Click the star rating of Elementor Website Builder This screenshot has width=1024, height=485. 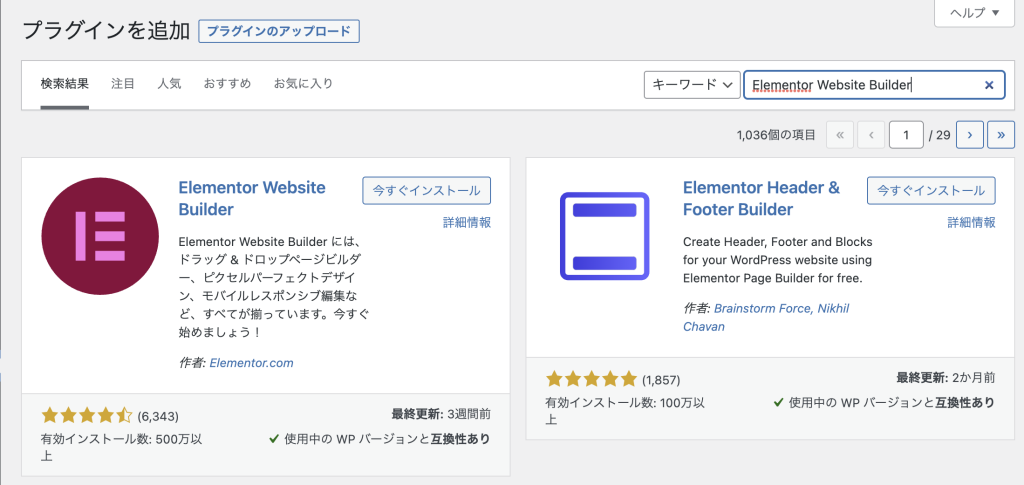click(x=87, y=415)
